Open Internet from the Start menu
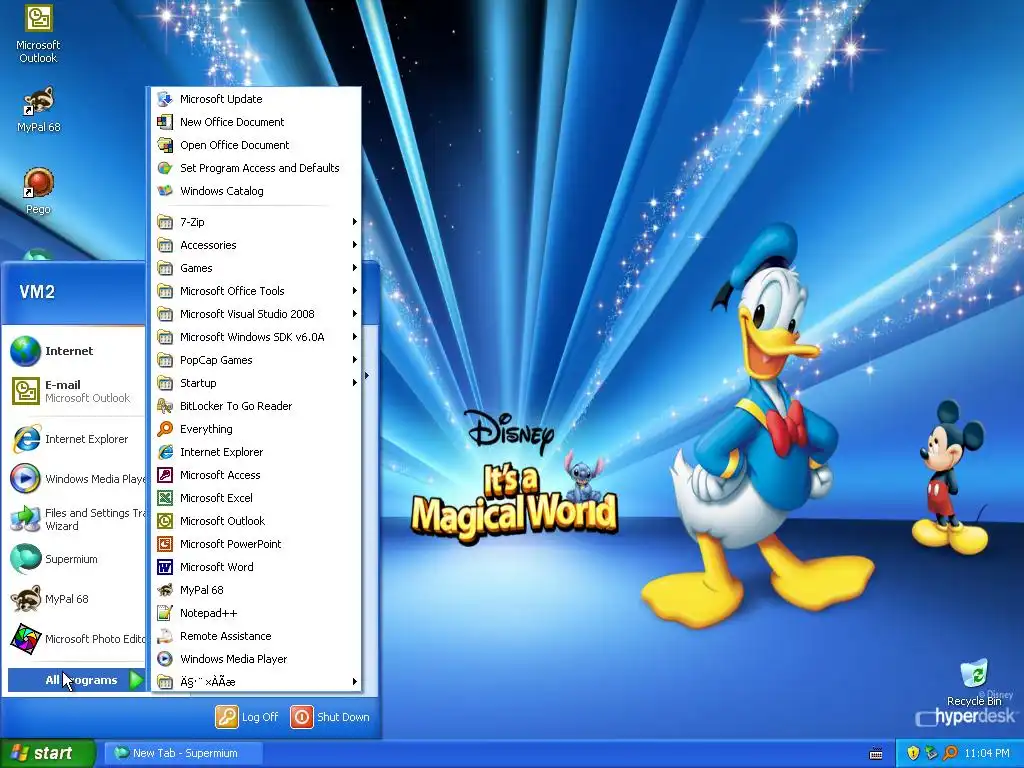The width and height of the screenshot is (1024, 768). pyautogui.click(x=76, y=351)
